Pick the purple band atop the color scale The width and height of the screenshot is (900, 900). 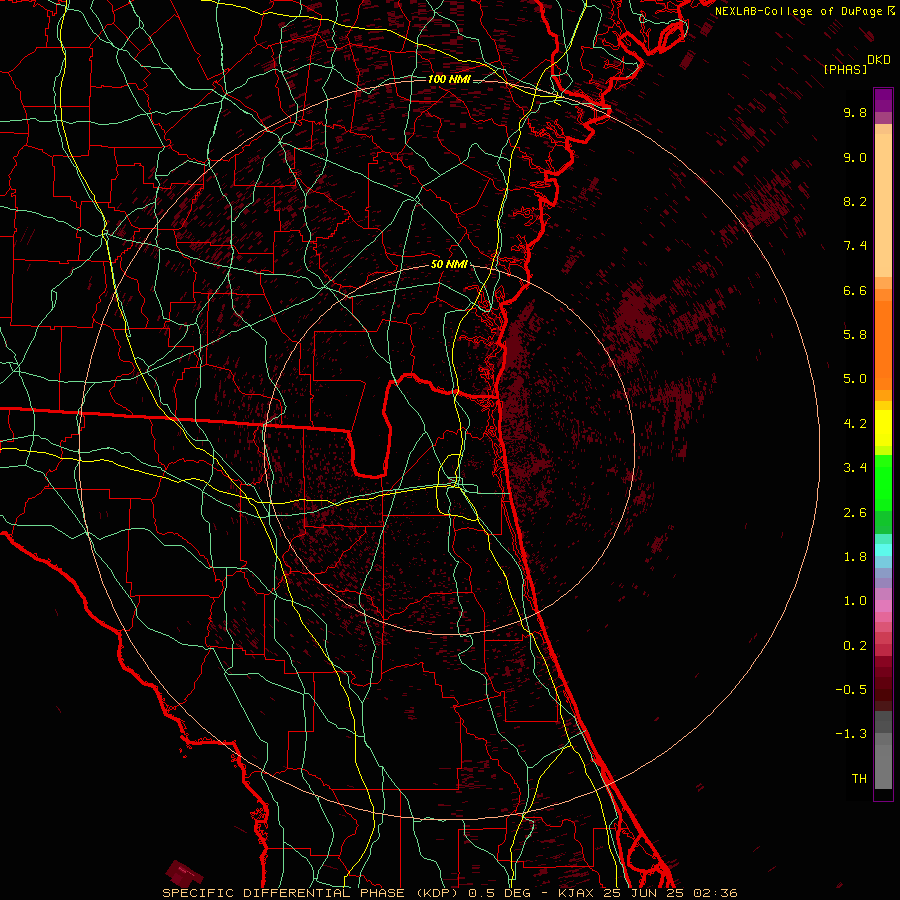pos(883,100)
